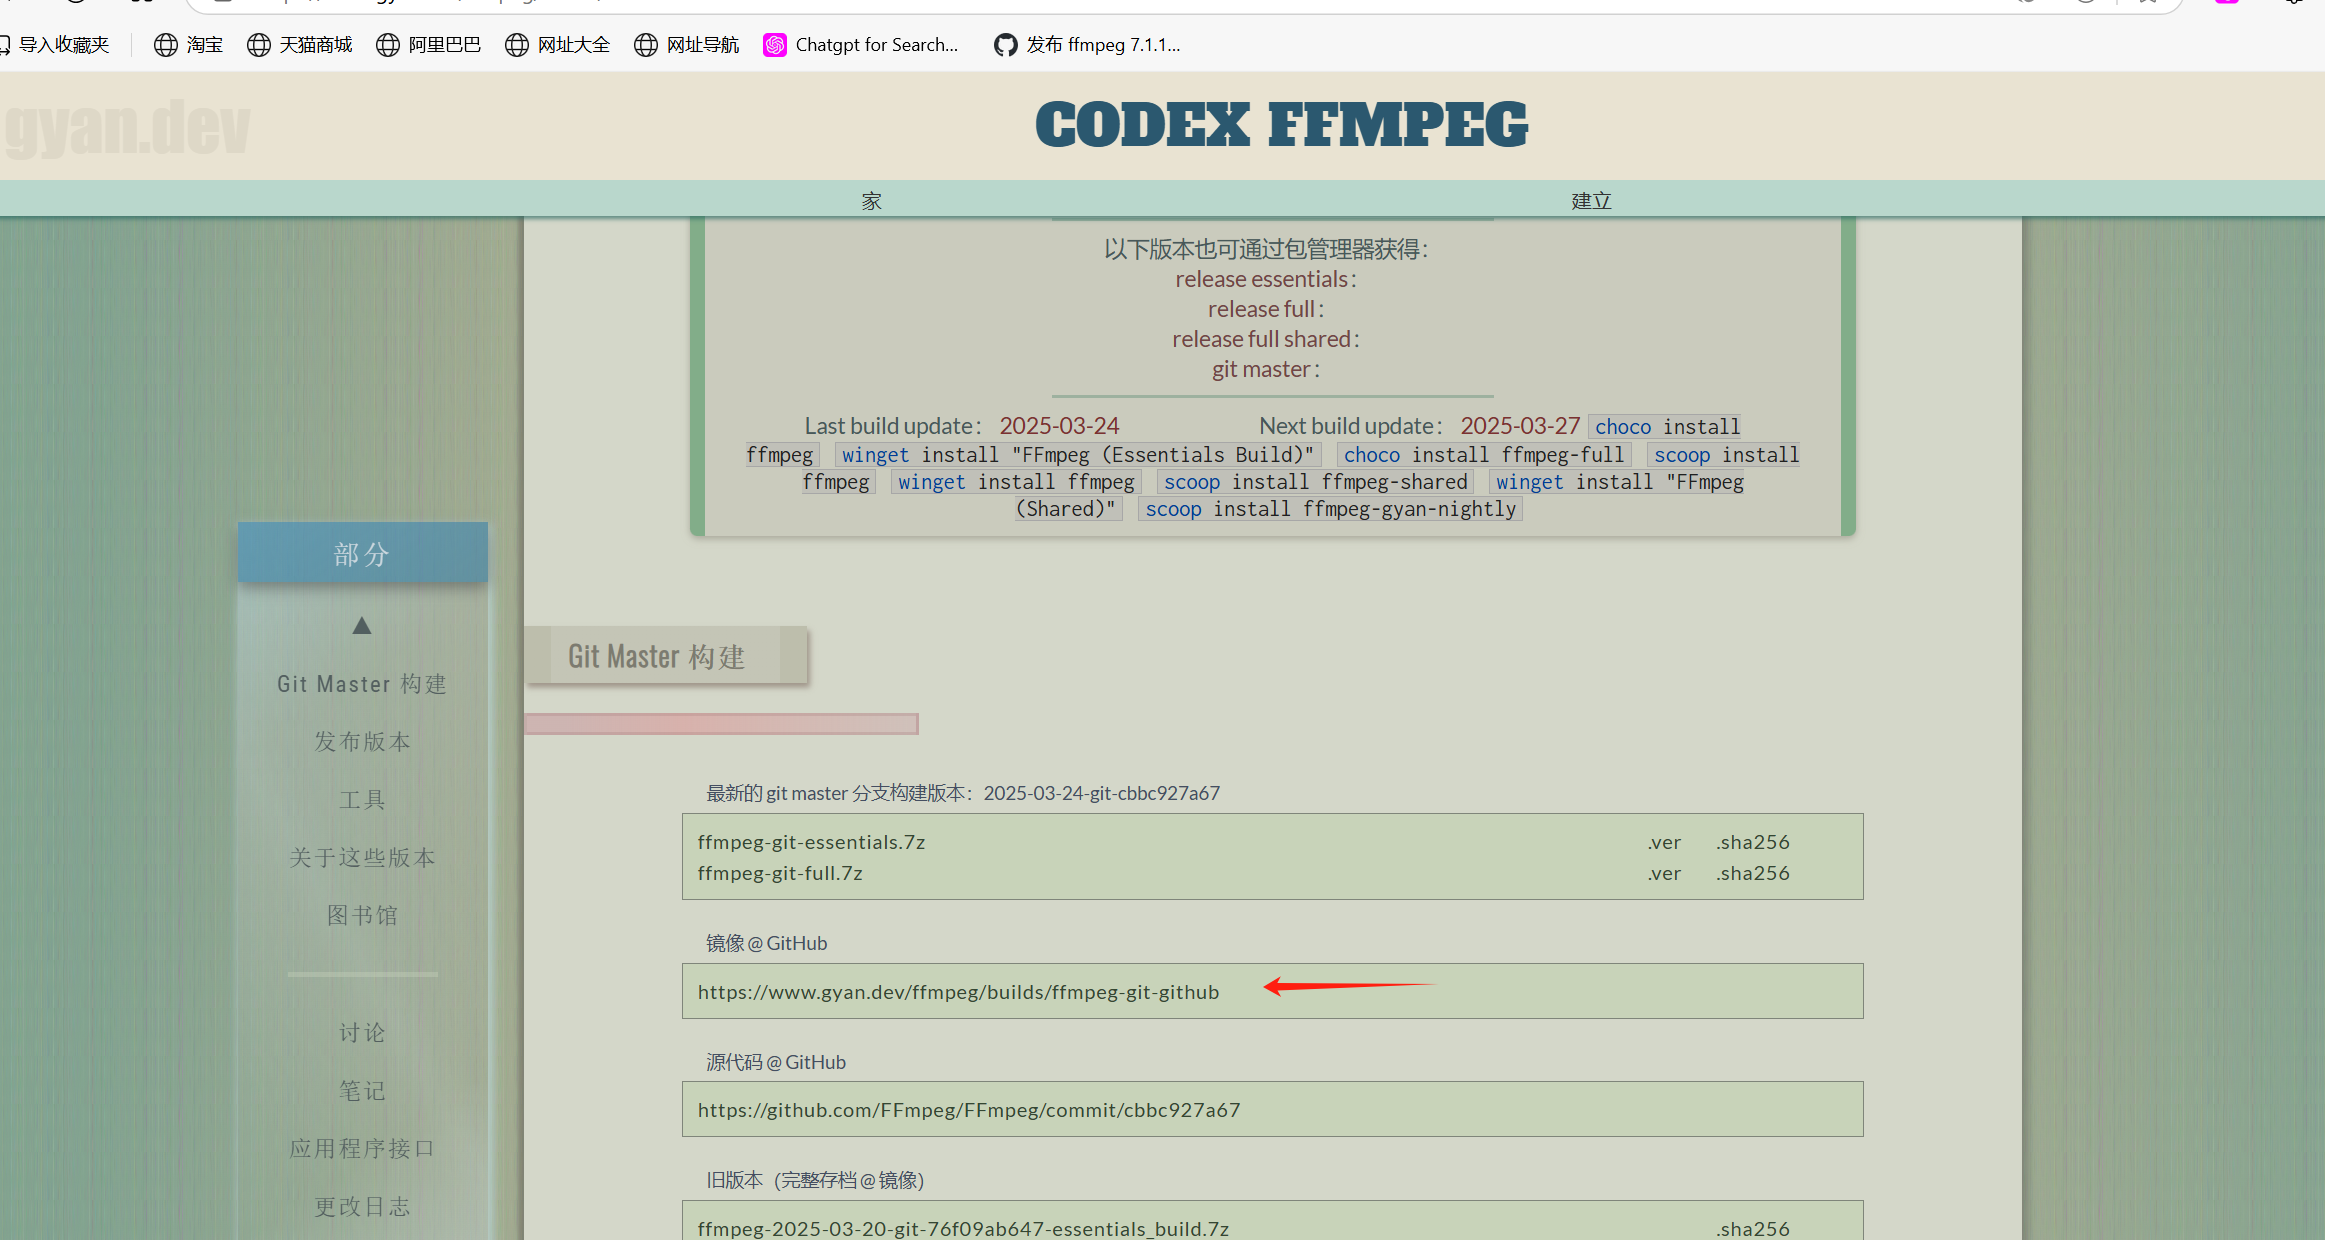Image resolution: width=2325 pixels, height=1240 pixels.
Task: Click the gyan.dev logo
Action: (x=128, y=128)
